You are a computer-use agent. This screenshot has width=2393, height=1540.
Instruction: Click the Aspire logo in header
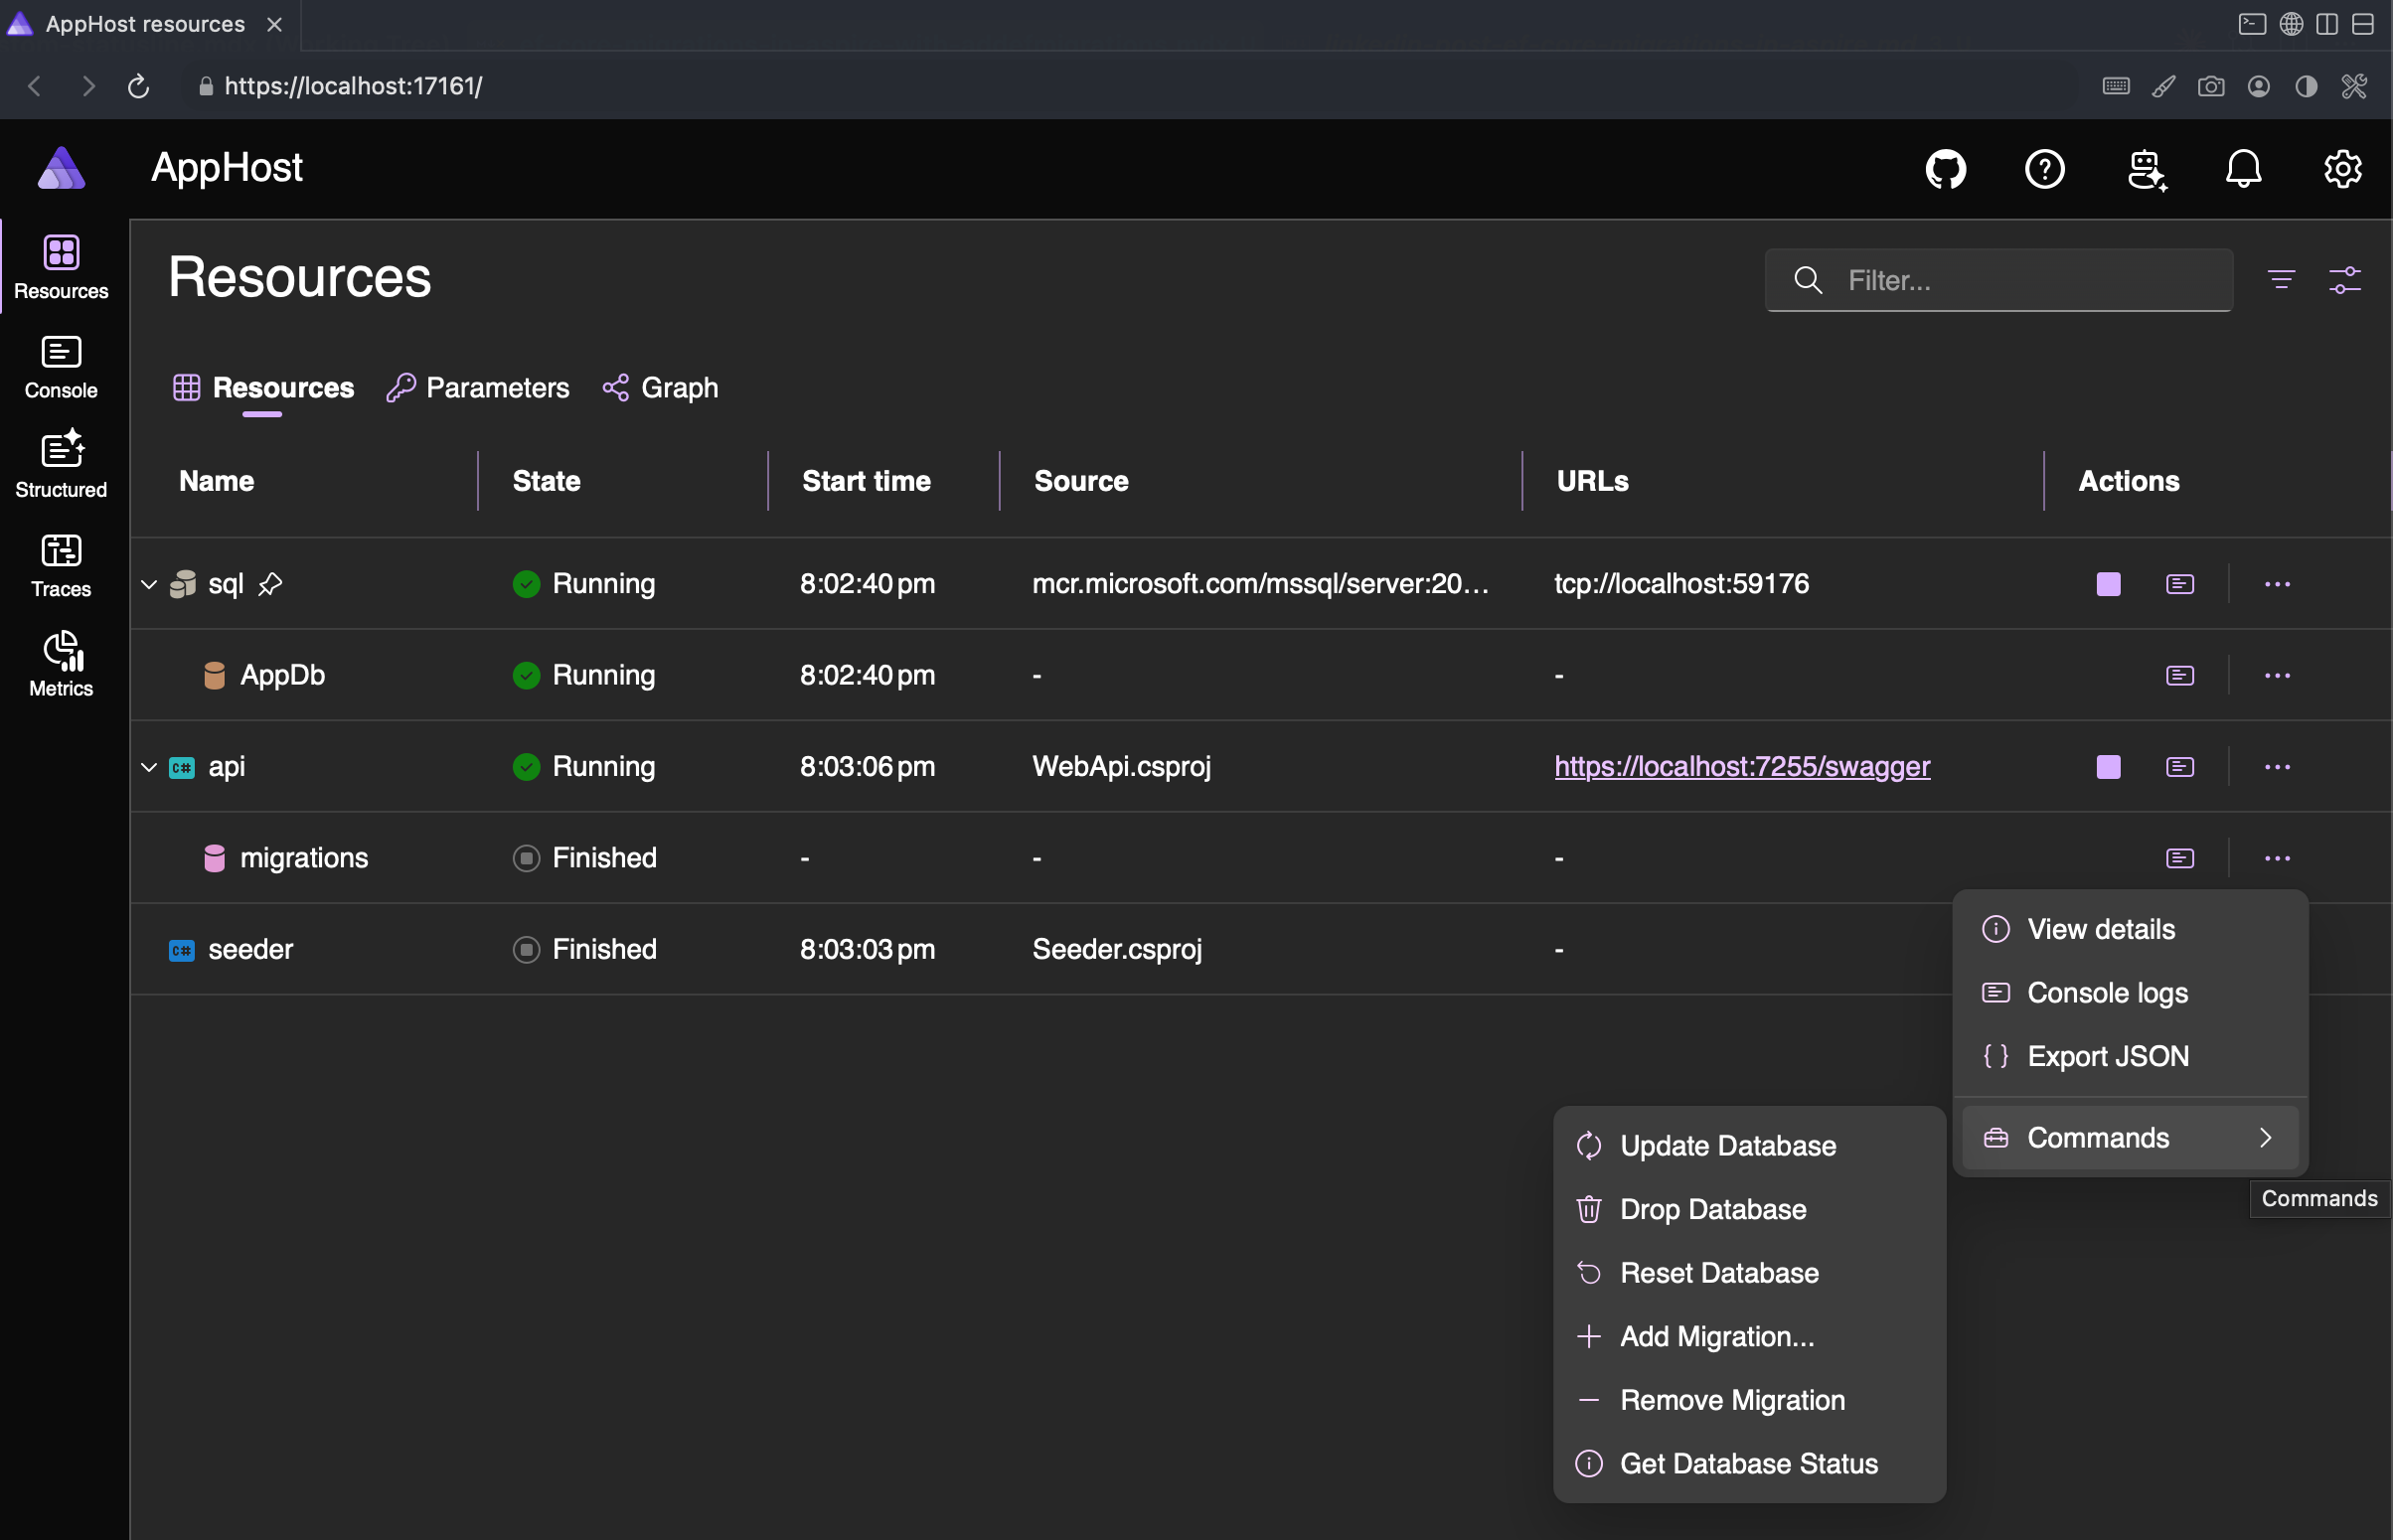click(x=61, y=168)
